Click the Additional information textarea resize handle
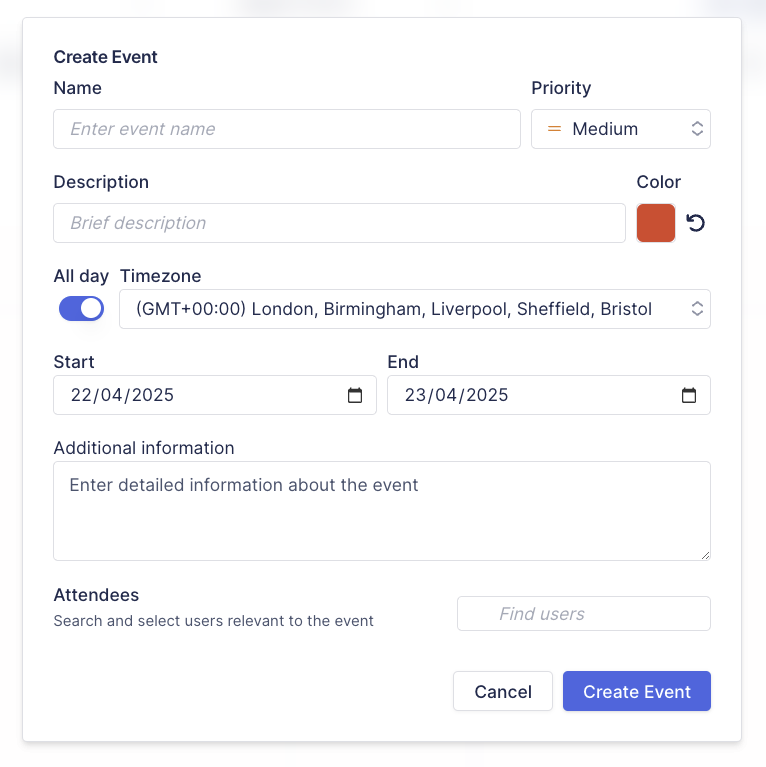766x767 pixels. tap(705, 555)
